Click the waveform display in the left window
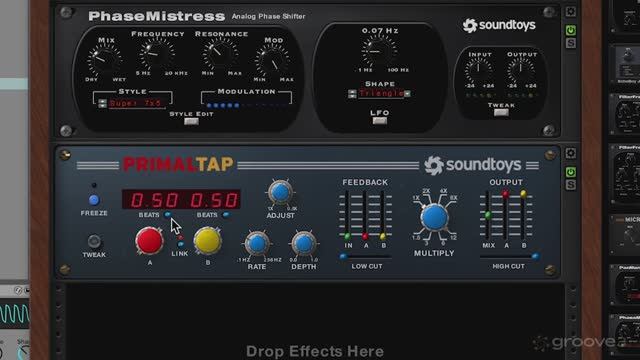Image resolution: width=640 pixels, height=360 pixels. (14, 313)
